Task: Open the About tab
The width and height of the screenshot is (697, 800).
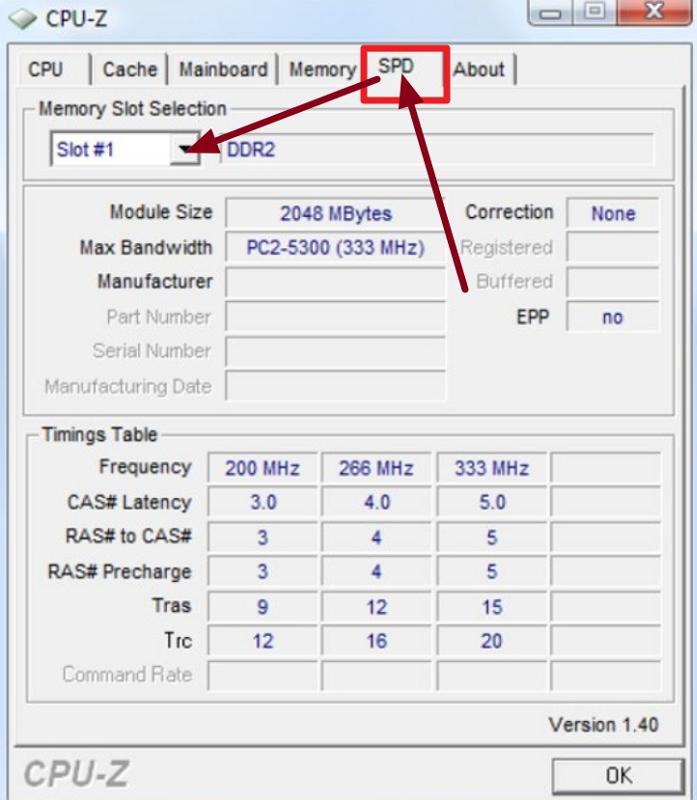Action: (479, 69)
